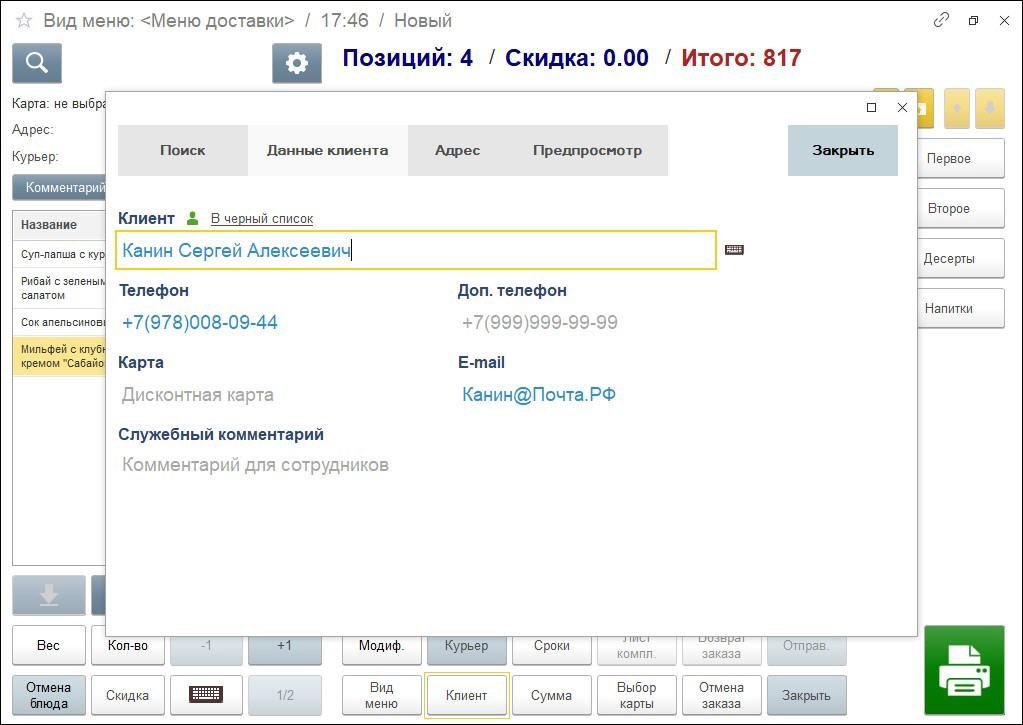Click the Телефон number field
This screenshot has height=725, width=1023.
[280, 323]
